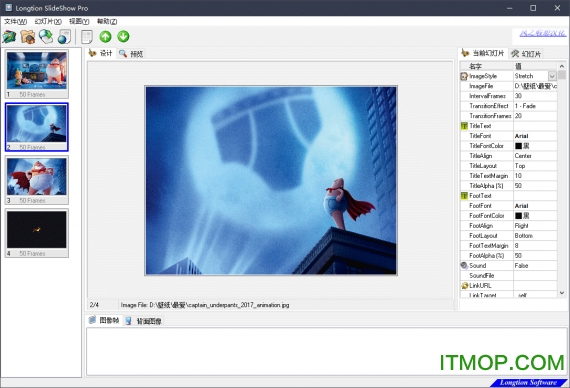Select slide 1 thumbnail

coord(37,74)
